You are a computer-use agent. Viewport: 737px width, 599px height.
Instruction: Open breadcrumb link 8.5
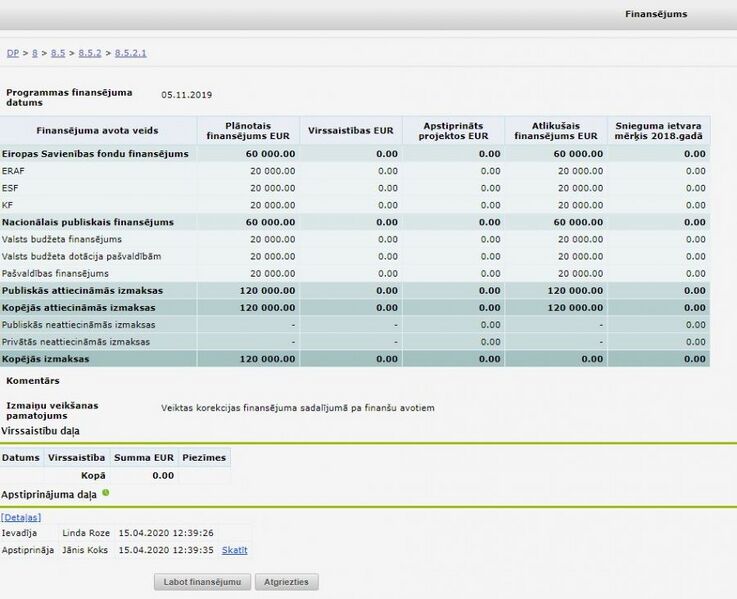point(58,53)
